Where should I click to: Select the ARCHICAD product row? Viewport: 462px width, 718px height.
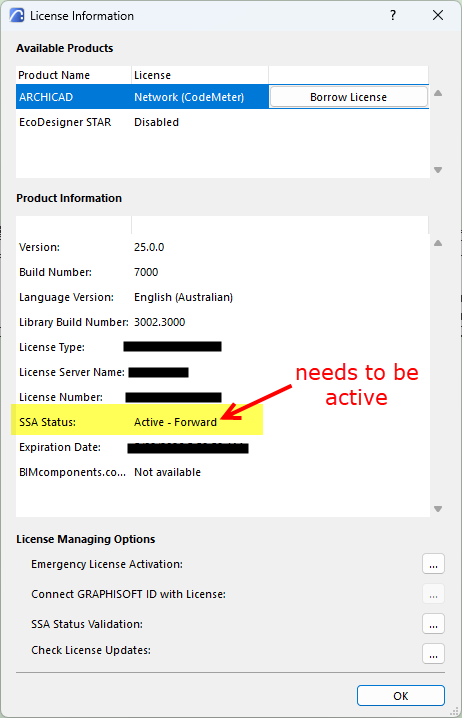(x=222, y=97)
